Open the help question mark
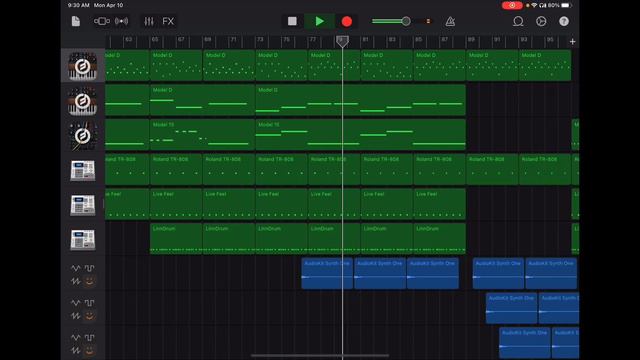This screenshot has height=360, width=640. pos(564,21)
